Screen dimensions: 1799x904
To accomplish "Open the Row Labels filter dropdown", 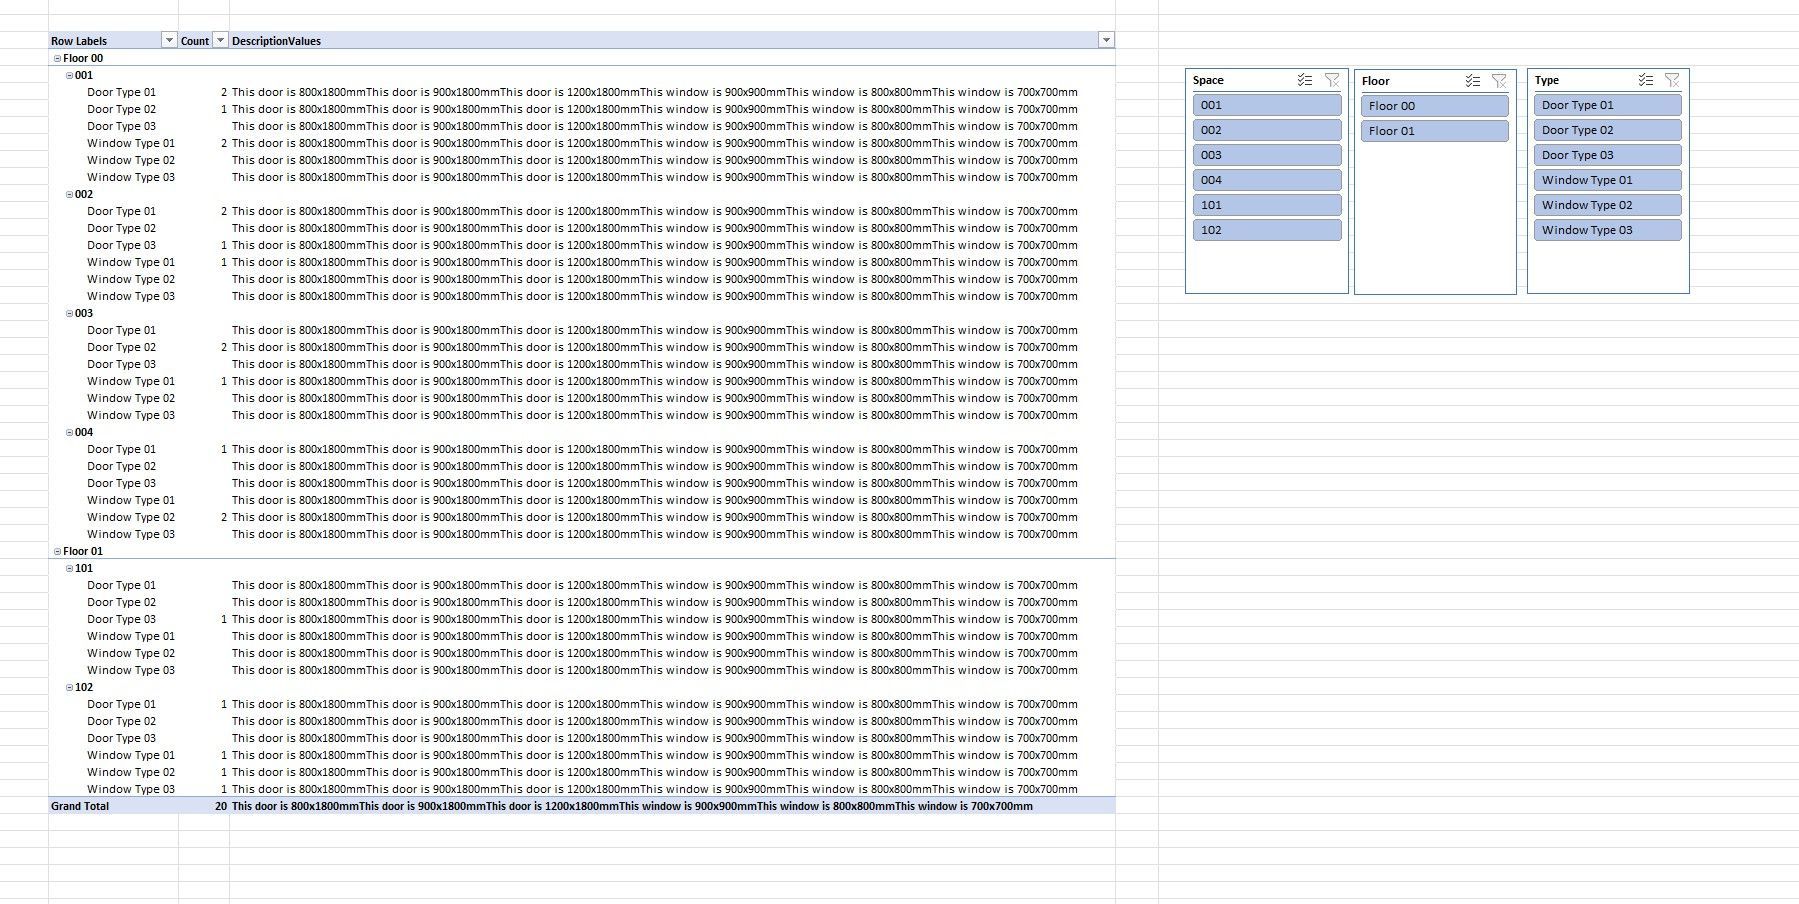I will tap(169, 41).
